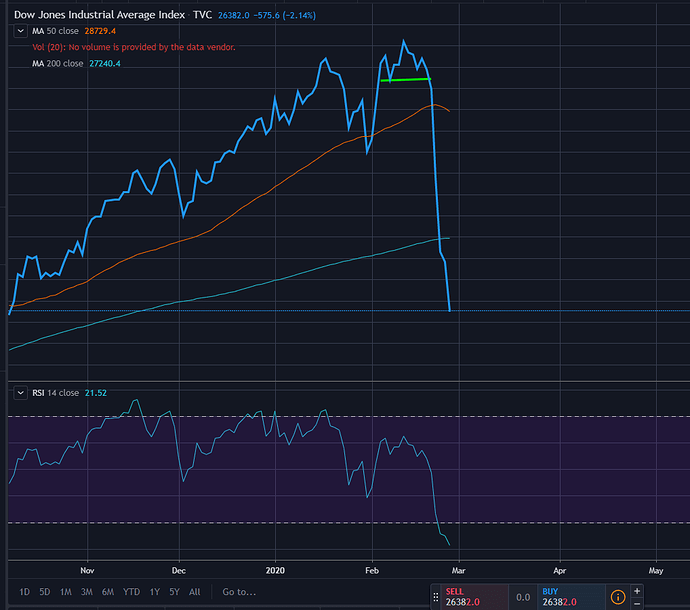Click the minus zoom-out button
690x610 pixels.
pos(637,603)
